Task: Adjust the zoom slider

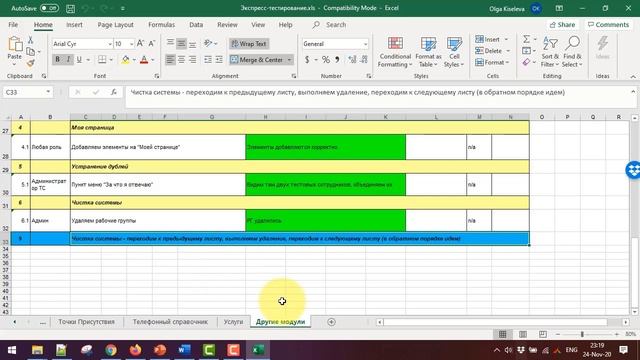Action: 582,334
